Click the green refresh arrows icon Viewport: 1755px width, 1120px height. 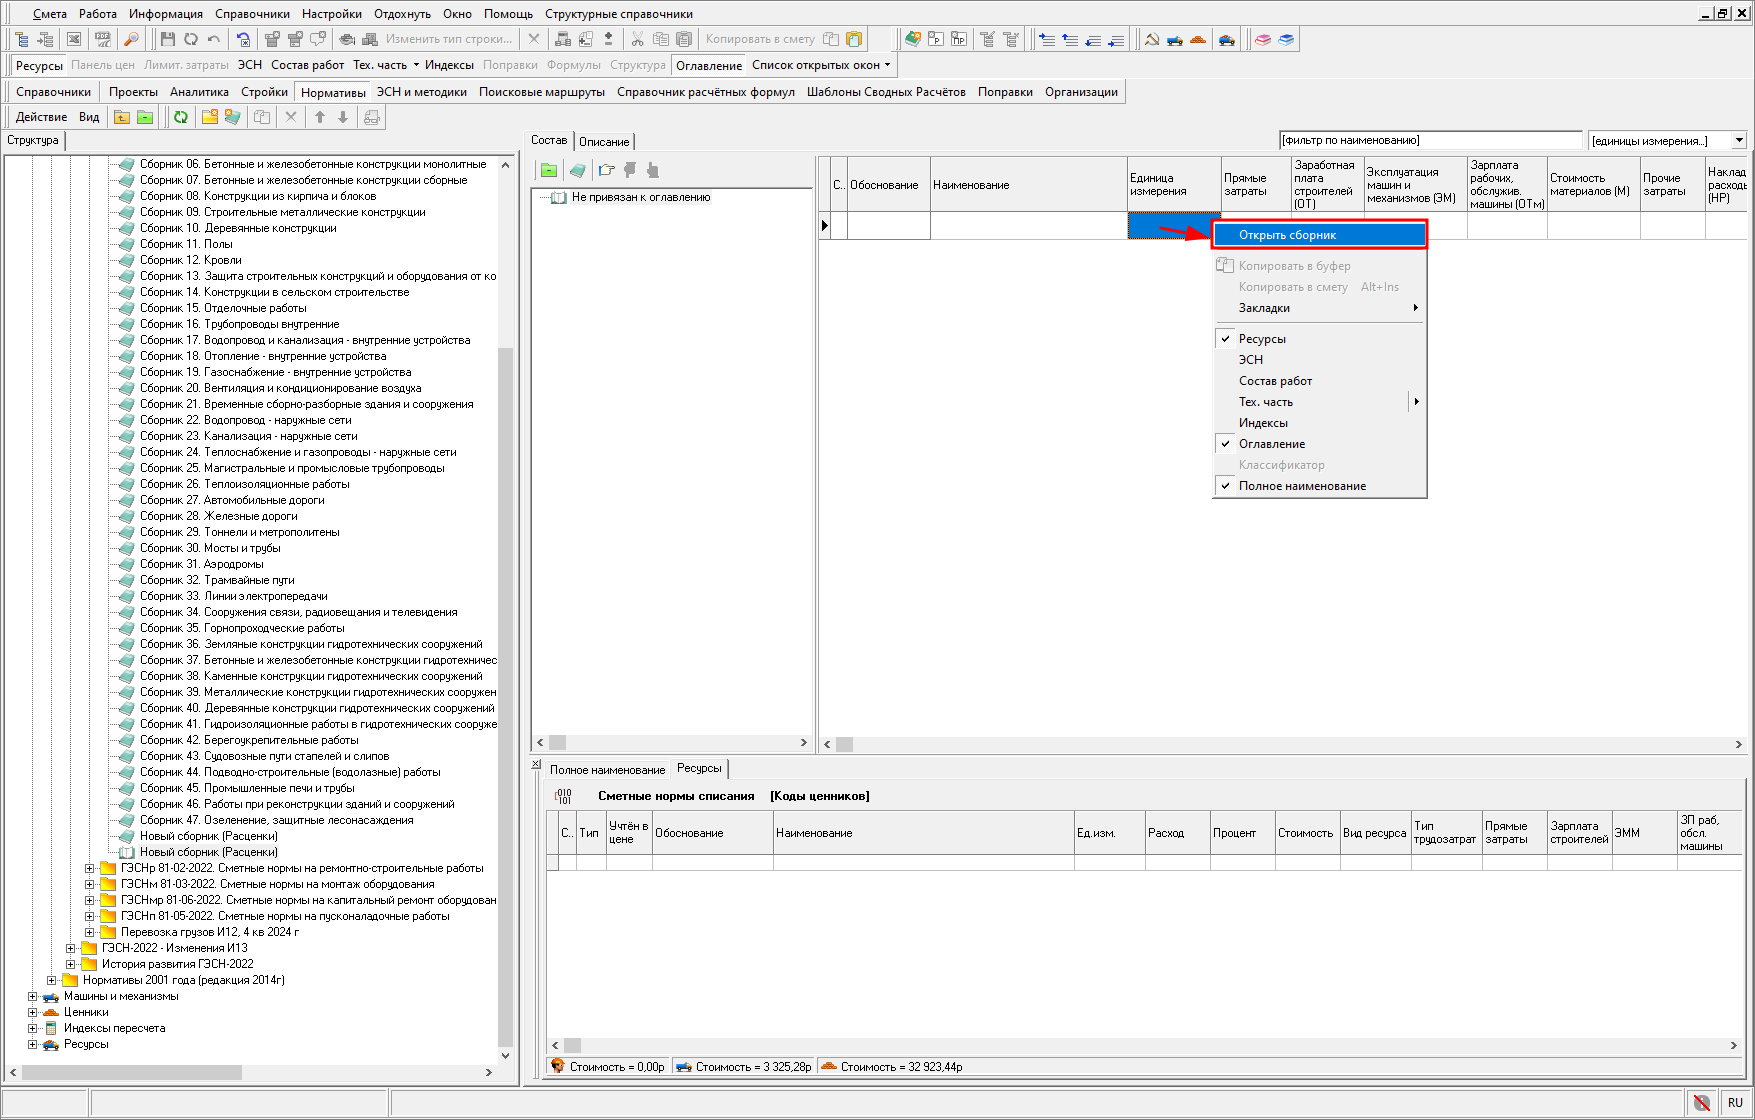point(180,117)
